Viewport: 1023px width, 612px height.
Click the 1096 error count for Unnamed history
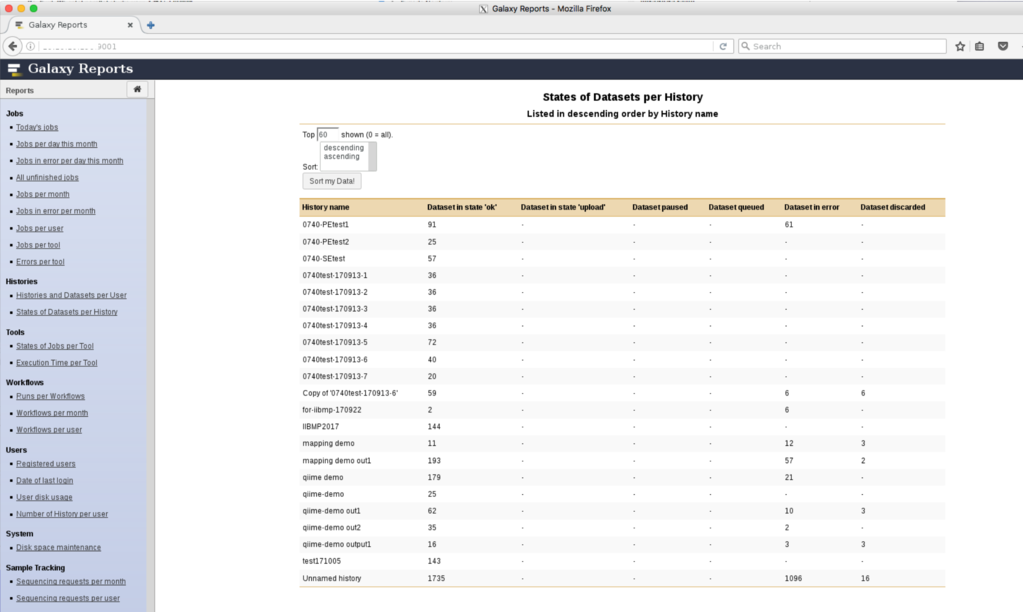pos(793,579)
